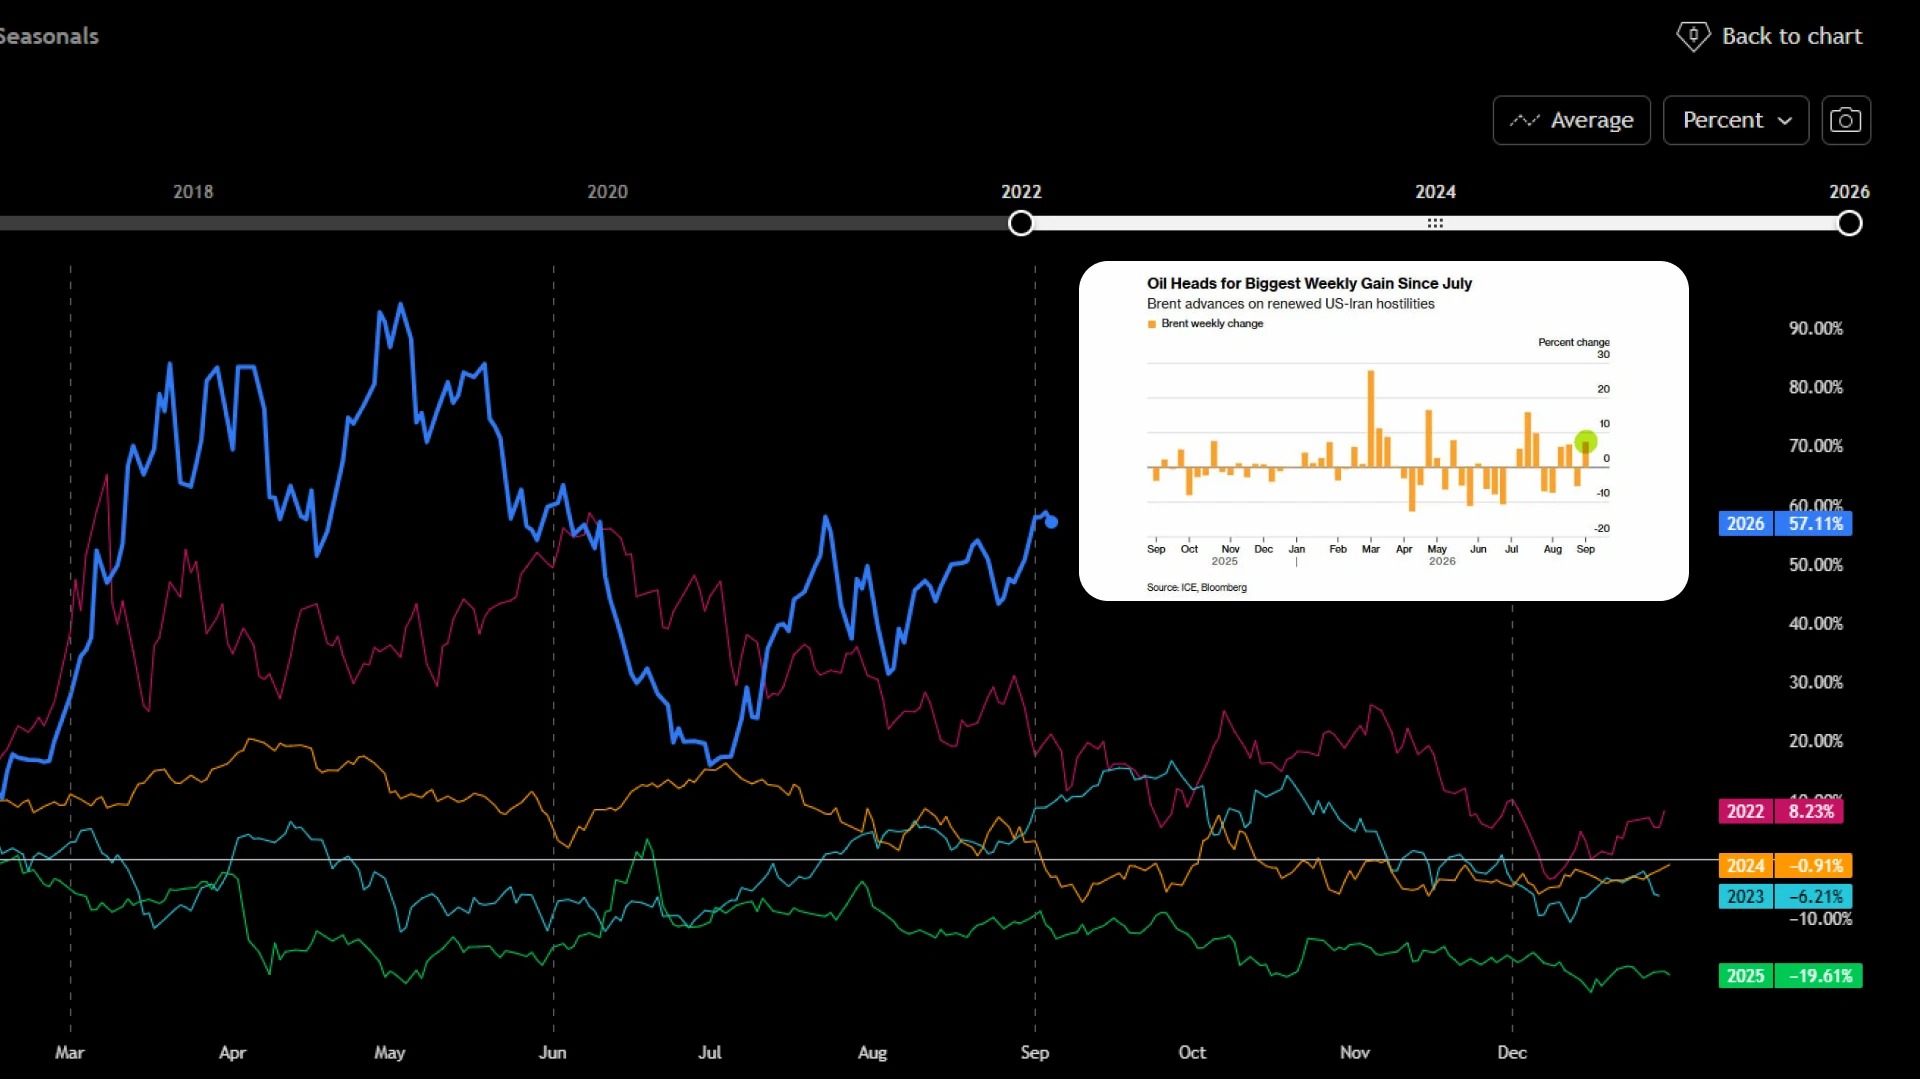The image size is (1920, 1080).
Task: Select the 2020 year label on timeline
Action: [x=607, y=192]
